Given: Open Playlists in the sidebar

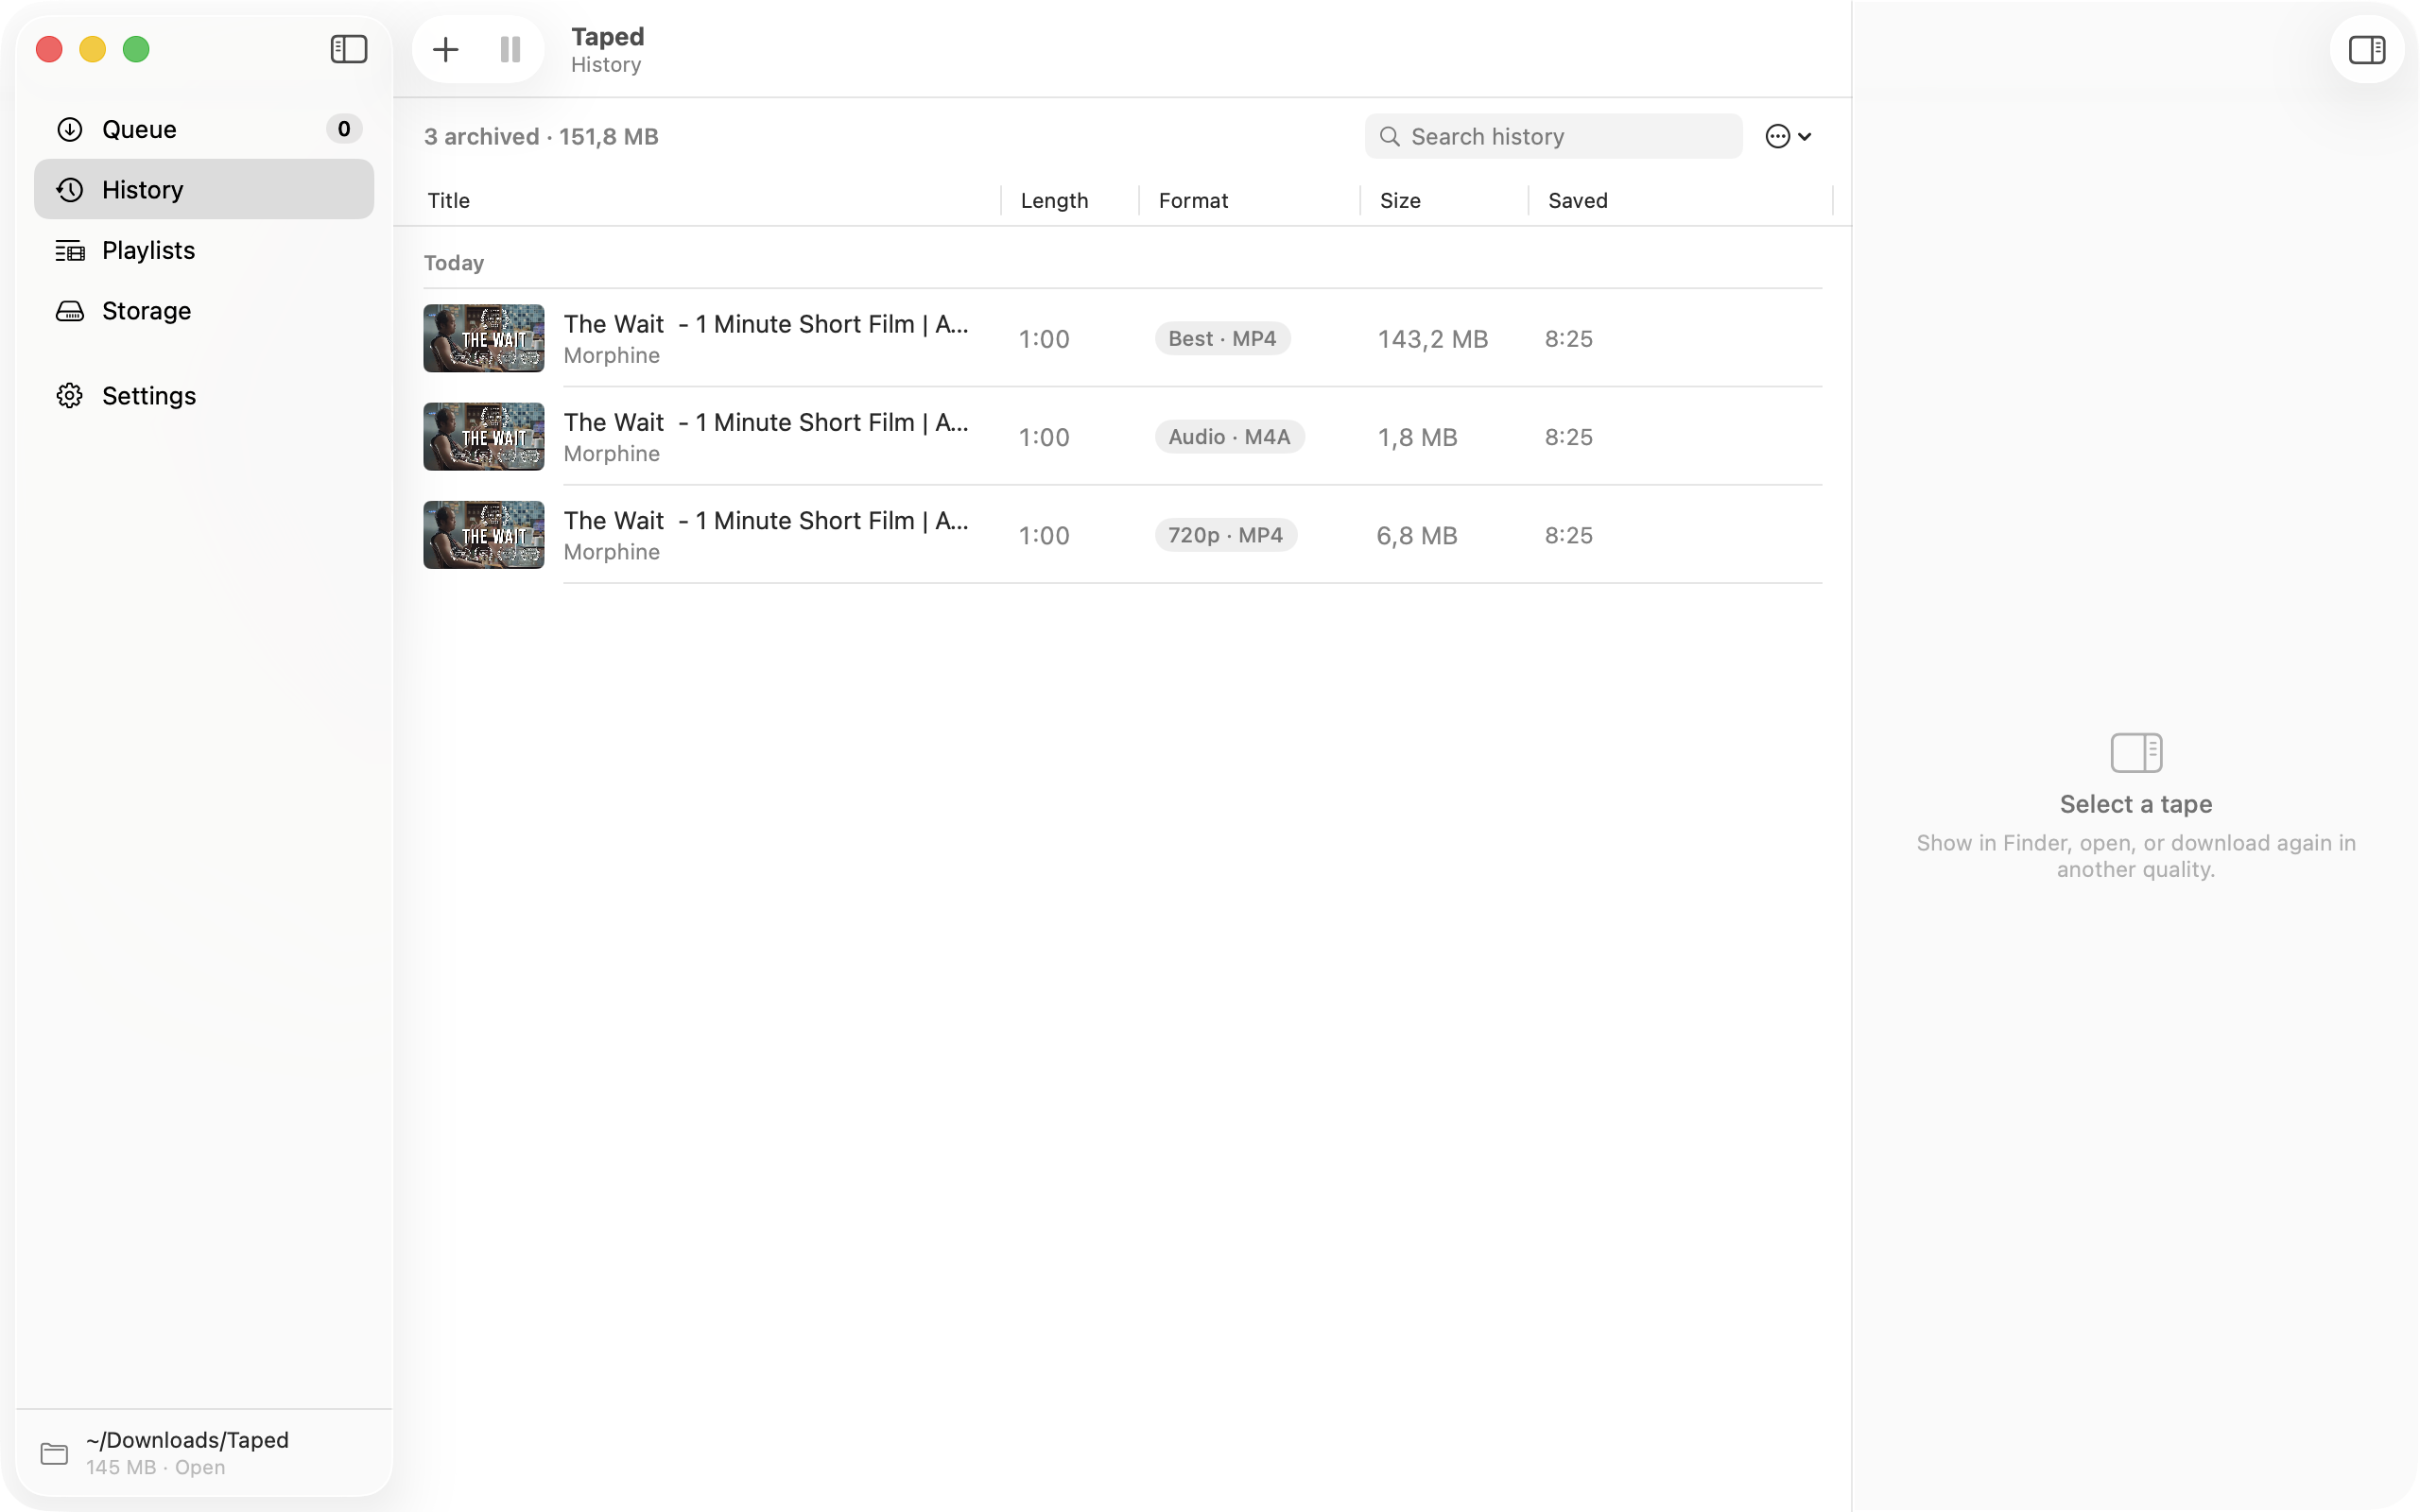Looking at the screenshot, I should click(204, 250).
